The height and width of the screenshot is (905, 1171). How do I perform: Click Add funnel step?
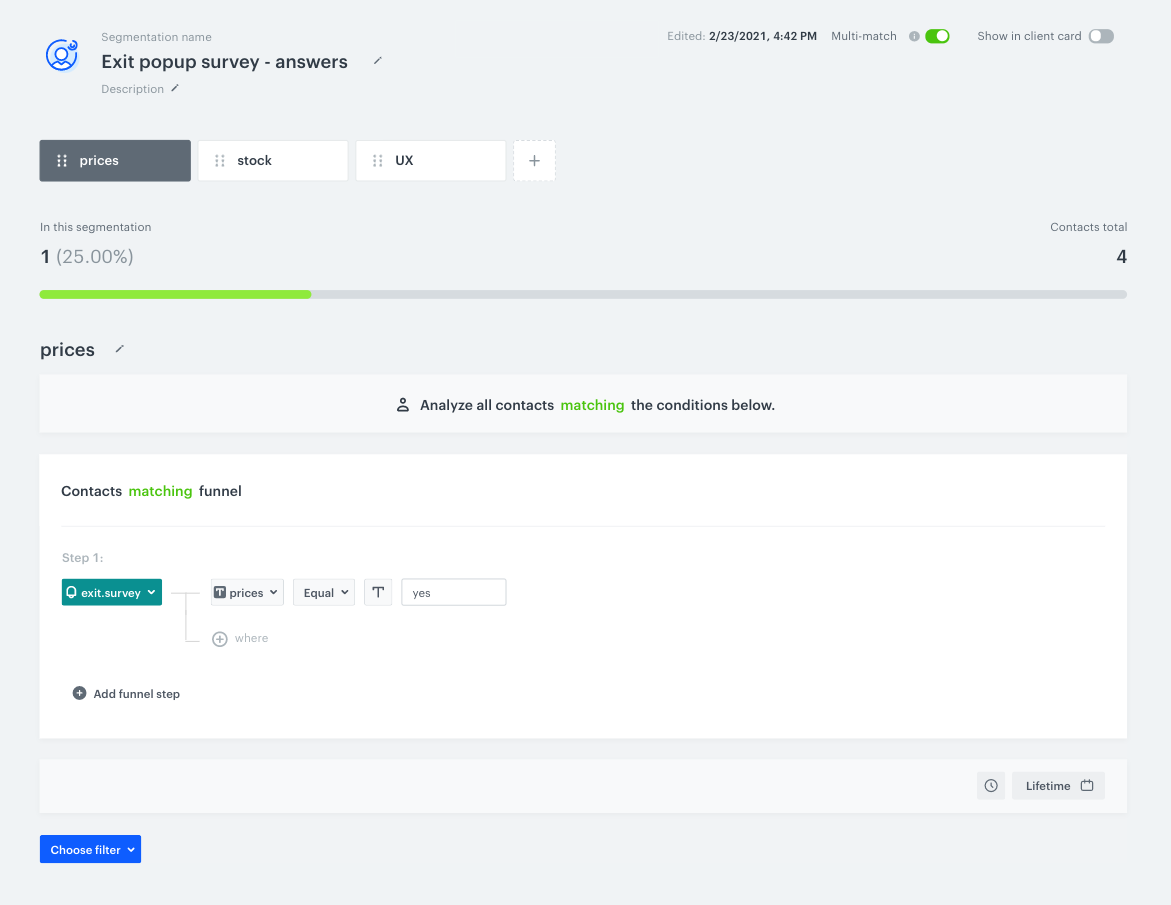[126, 693]
